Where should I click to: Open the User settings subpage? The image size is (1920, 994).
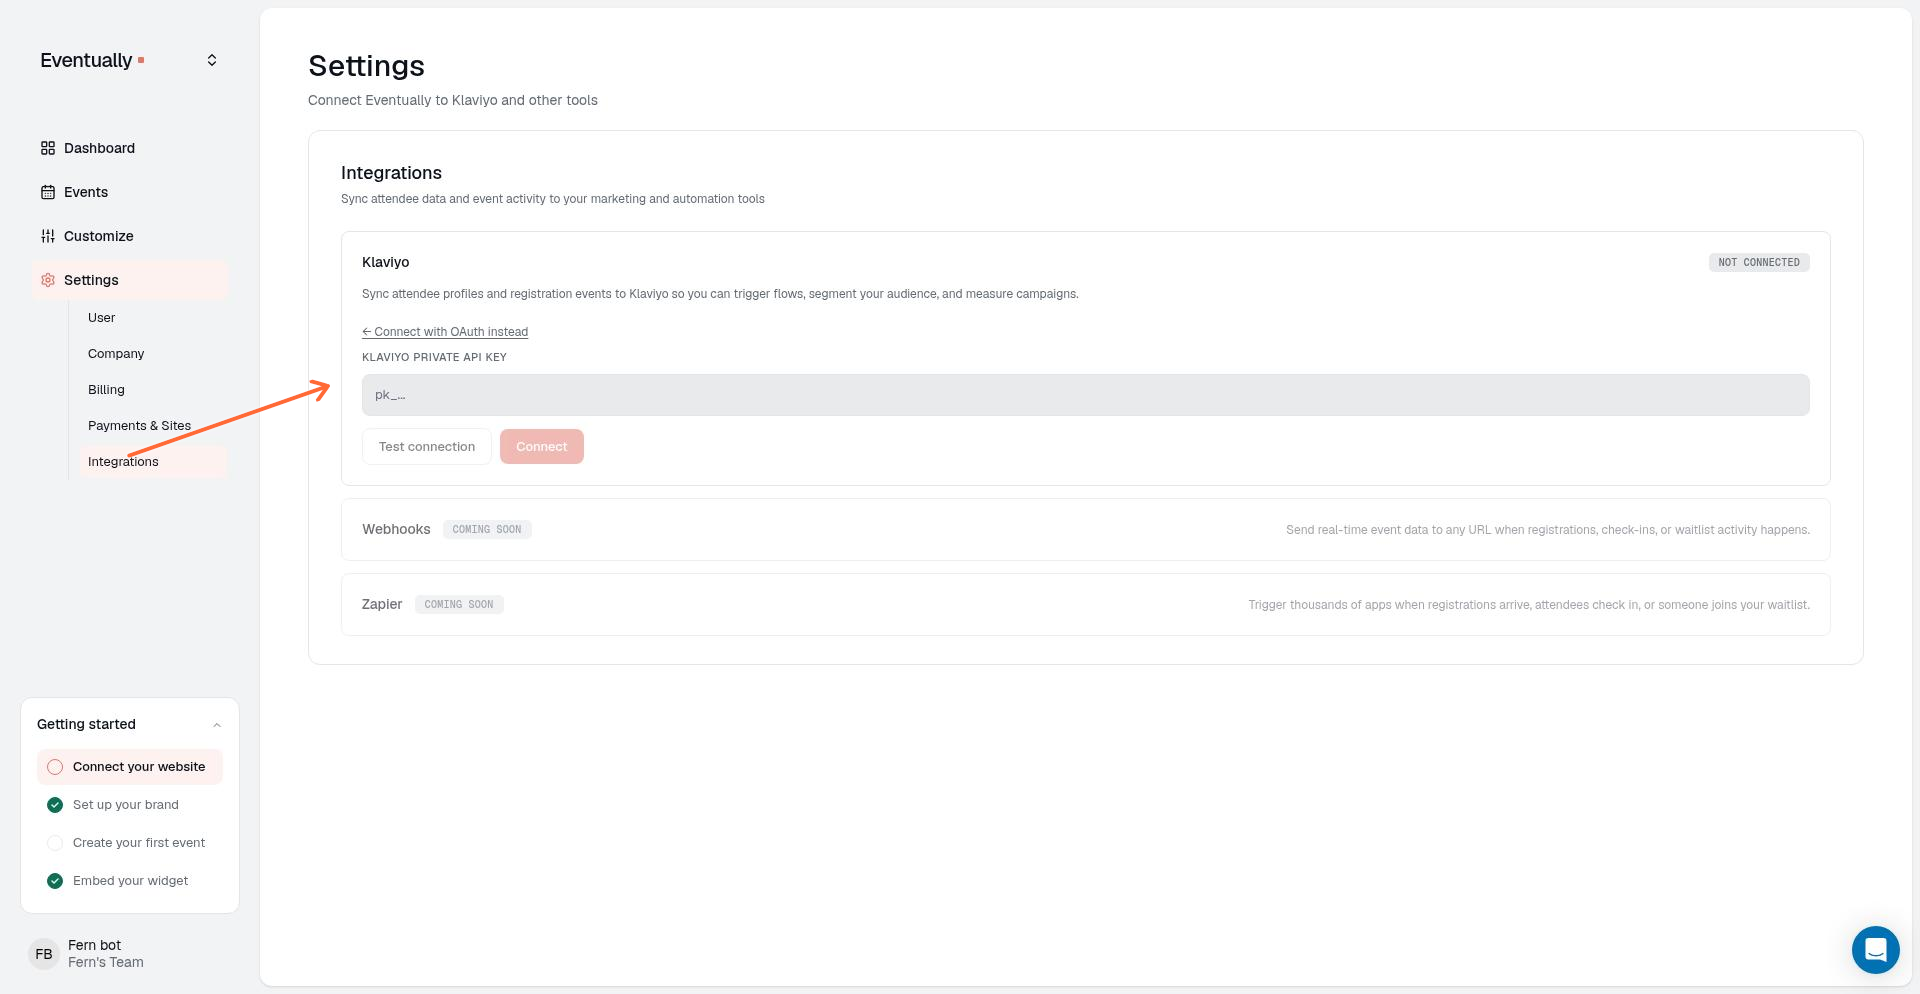tap(153, 318)
